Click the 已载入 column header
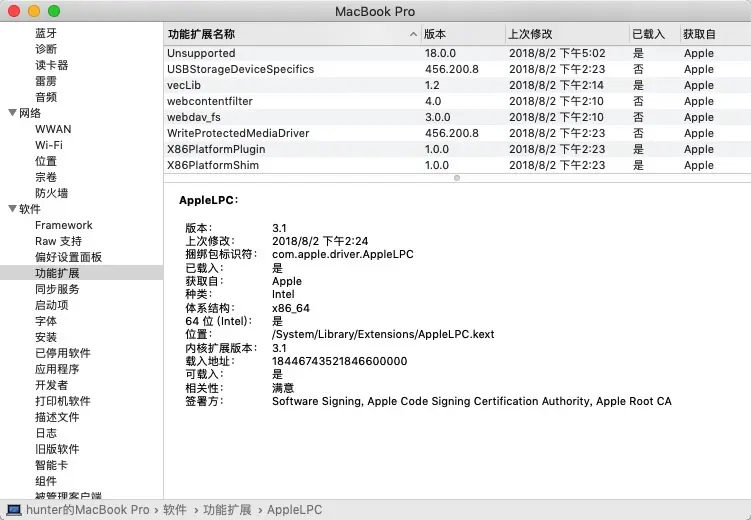751x520 pixels. [650, 34]
